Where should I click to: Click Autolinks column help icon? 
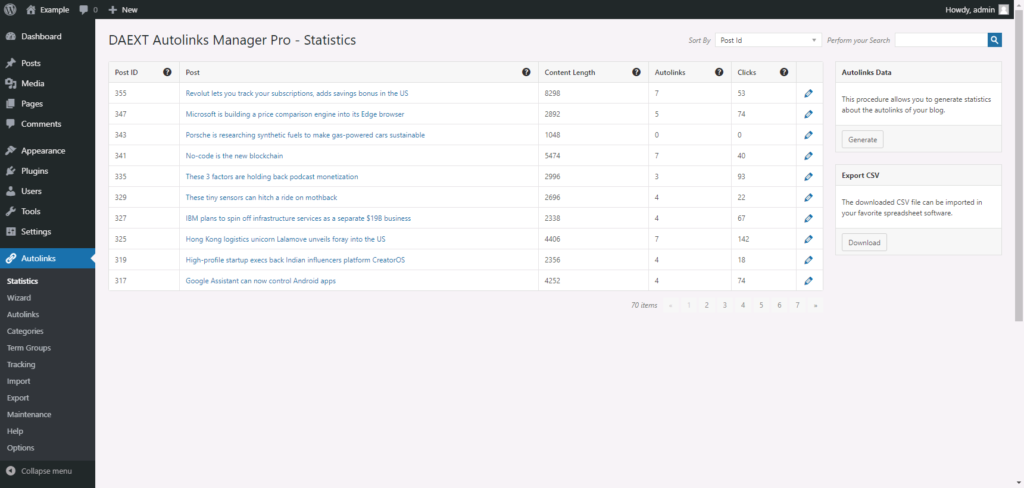pyautogui.click(x=719, y=73)
